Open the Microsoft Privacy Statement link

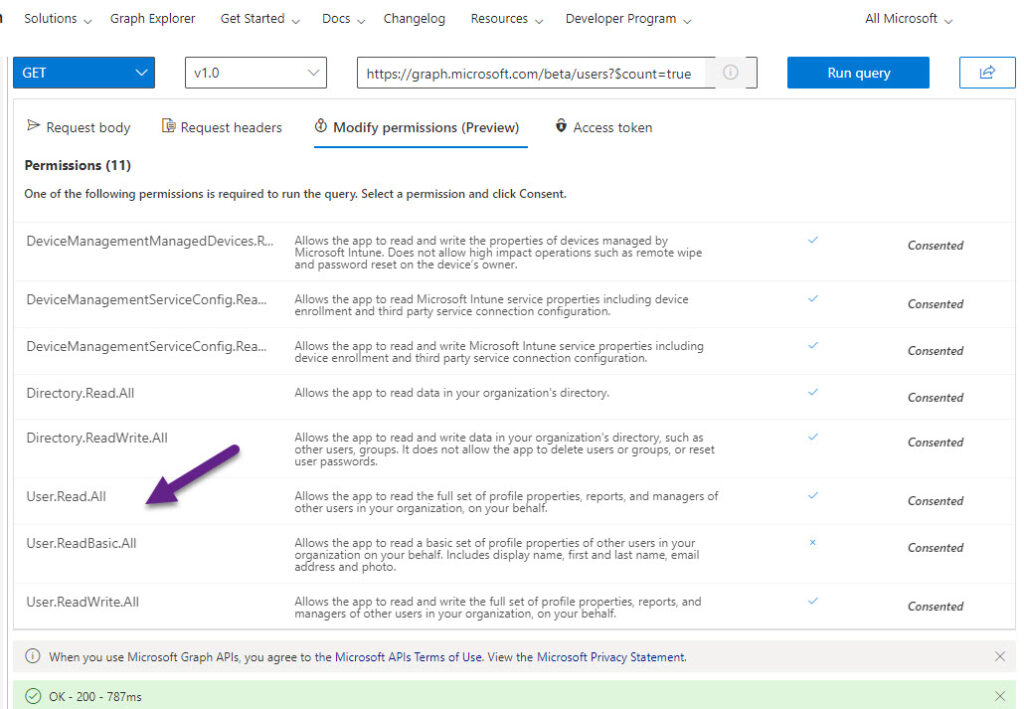(610, 657)
